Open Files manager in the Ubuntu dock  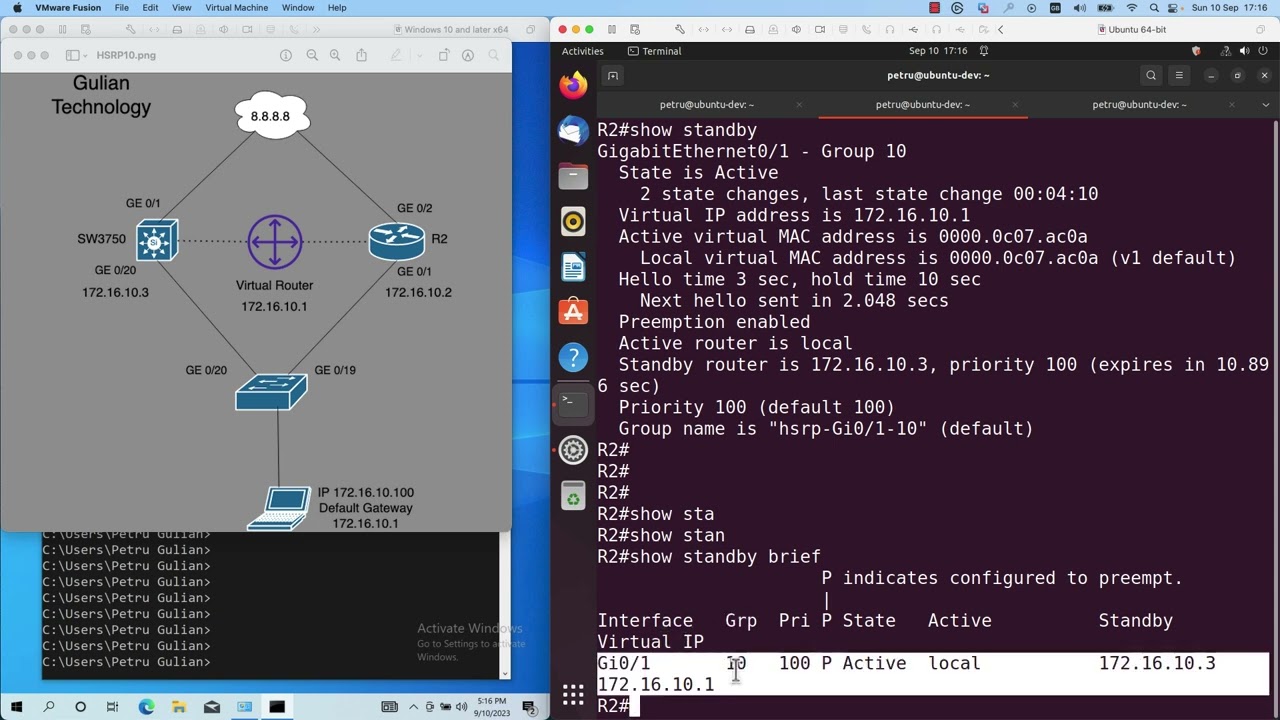(573, 176)
